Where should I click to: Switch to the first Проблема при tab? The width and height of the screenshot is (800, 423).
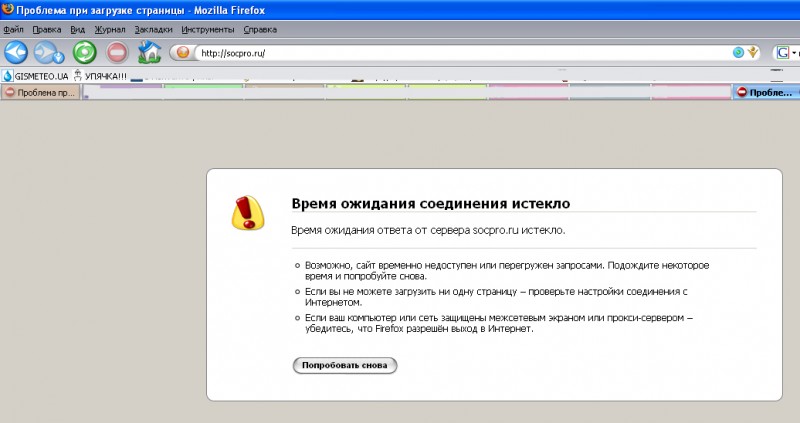point(41,92)
